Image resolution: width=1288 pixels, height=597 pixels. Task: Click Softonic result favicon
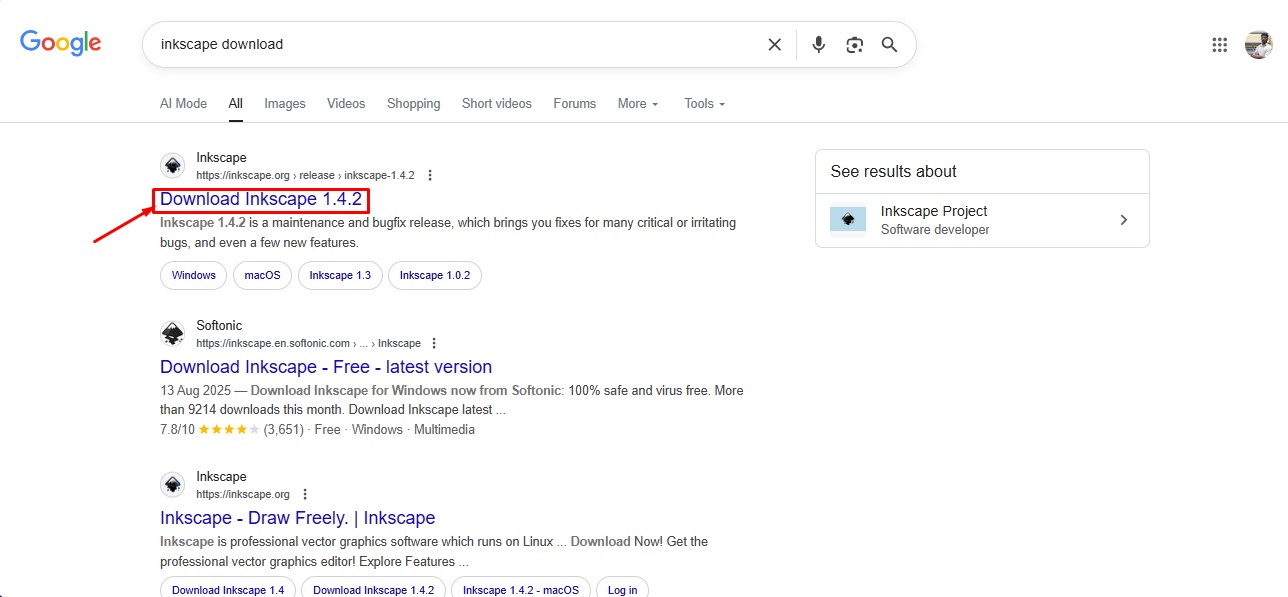pos(173,334)
